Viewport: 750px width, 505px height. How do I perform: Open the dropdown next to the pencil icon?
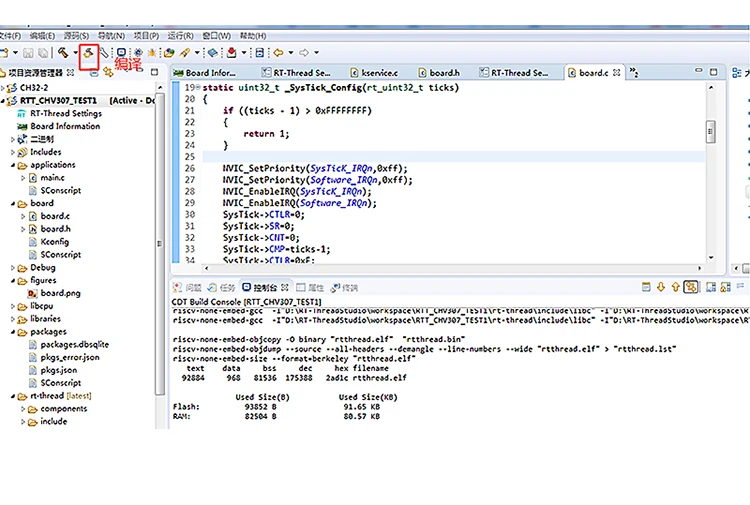(x=197, y=53)
